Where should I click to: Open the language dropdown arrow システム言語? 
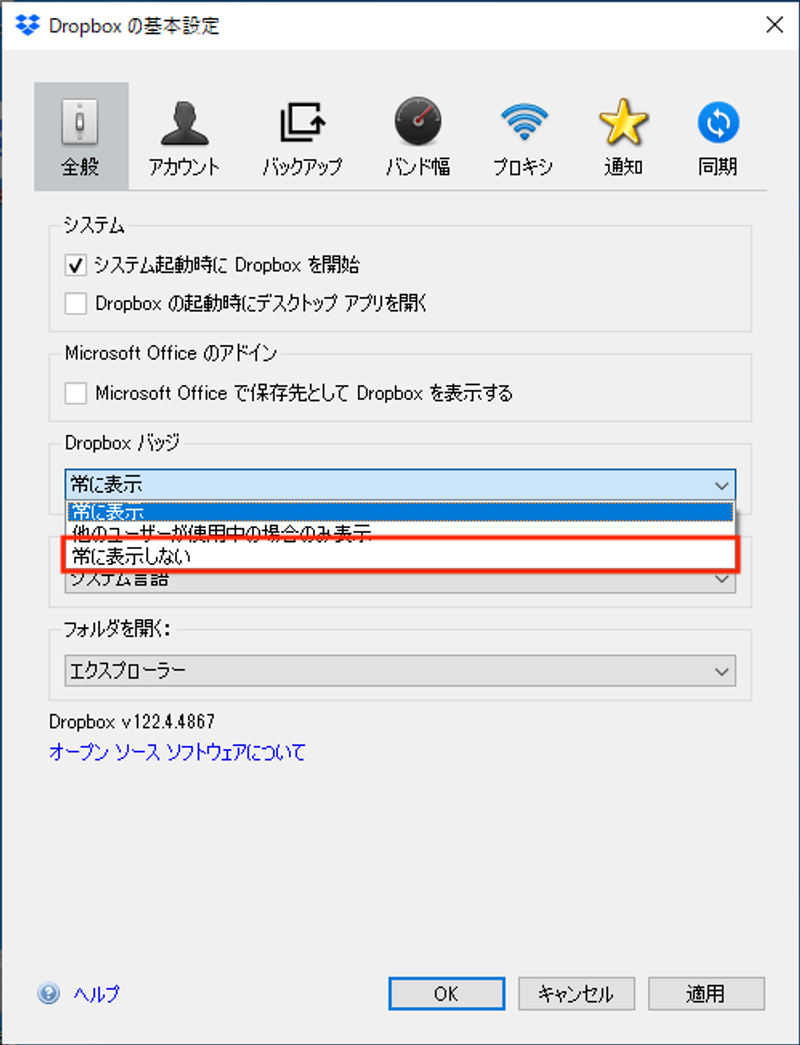[x=721, y=578]
